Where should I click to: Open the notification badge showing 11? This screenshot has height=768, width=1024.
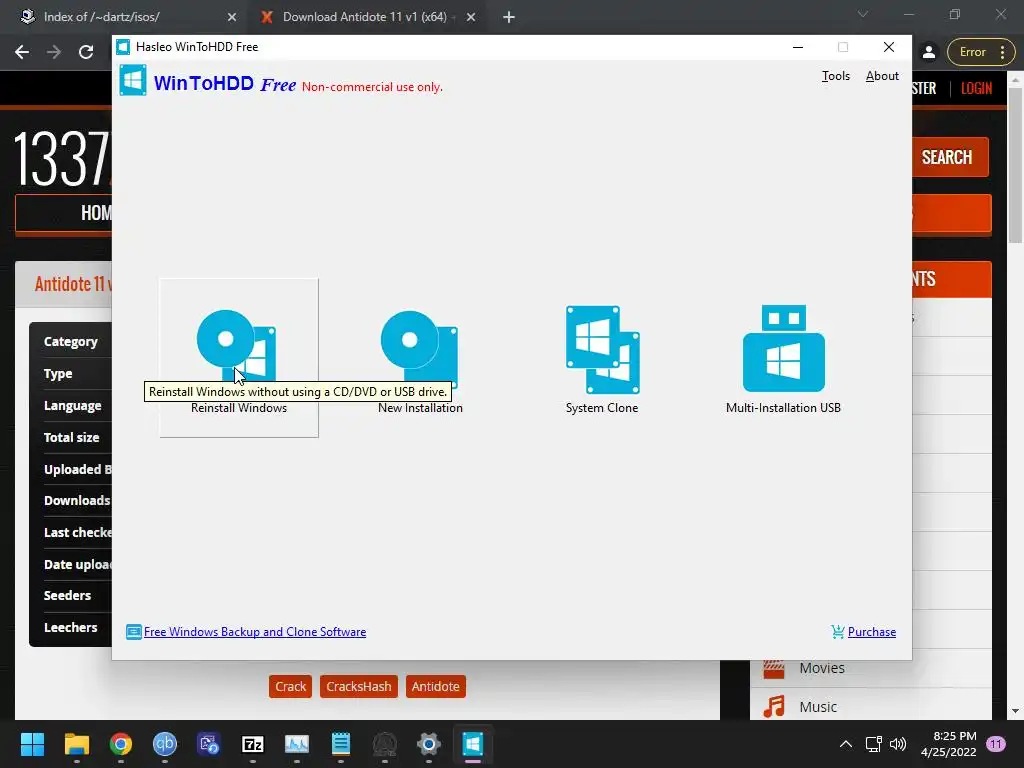[x=996, y=744]
